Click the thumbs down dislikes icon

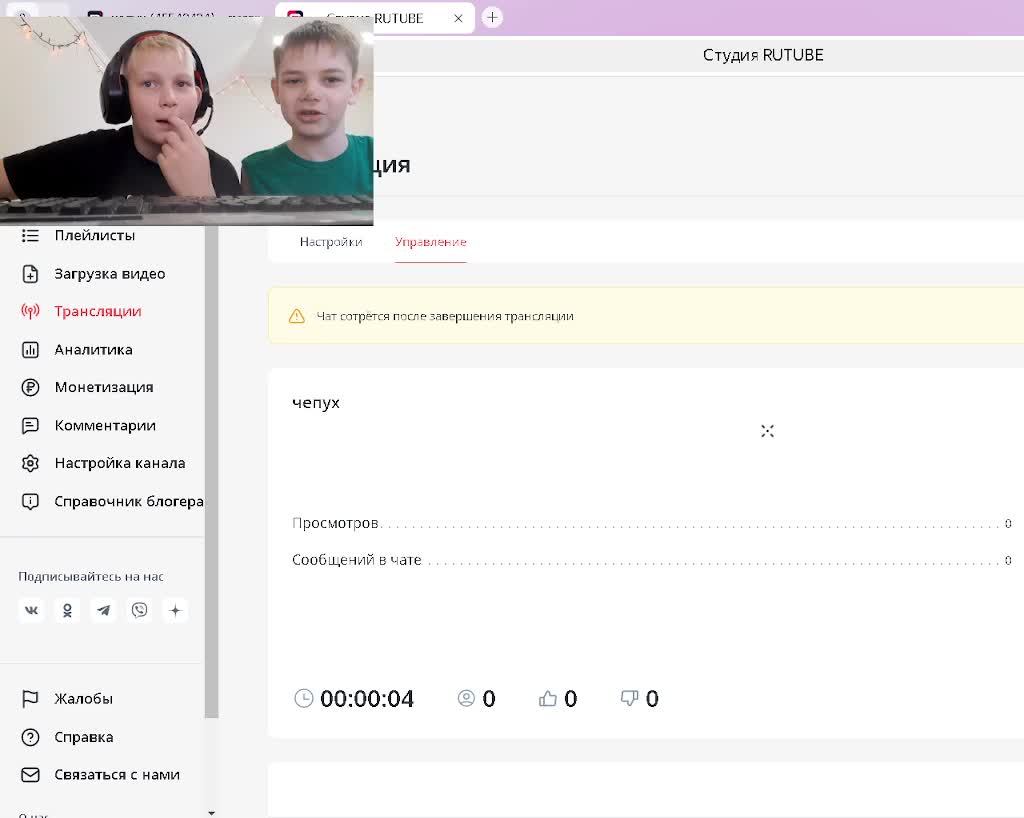[x=630, y=699]
